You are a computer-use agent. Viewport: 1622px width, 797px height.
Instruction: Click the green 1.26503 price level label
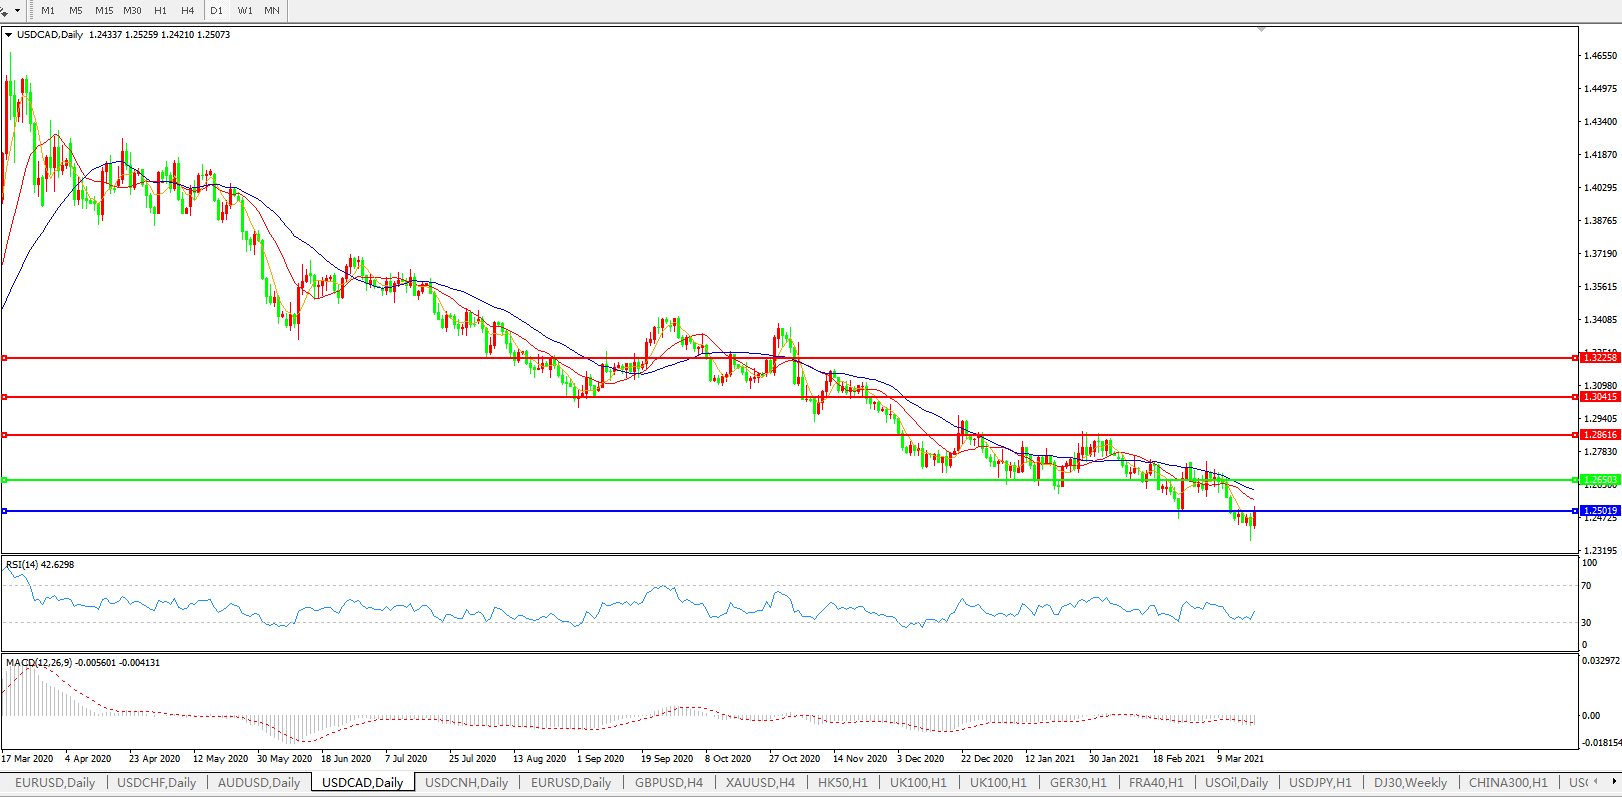[1600, 480]
